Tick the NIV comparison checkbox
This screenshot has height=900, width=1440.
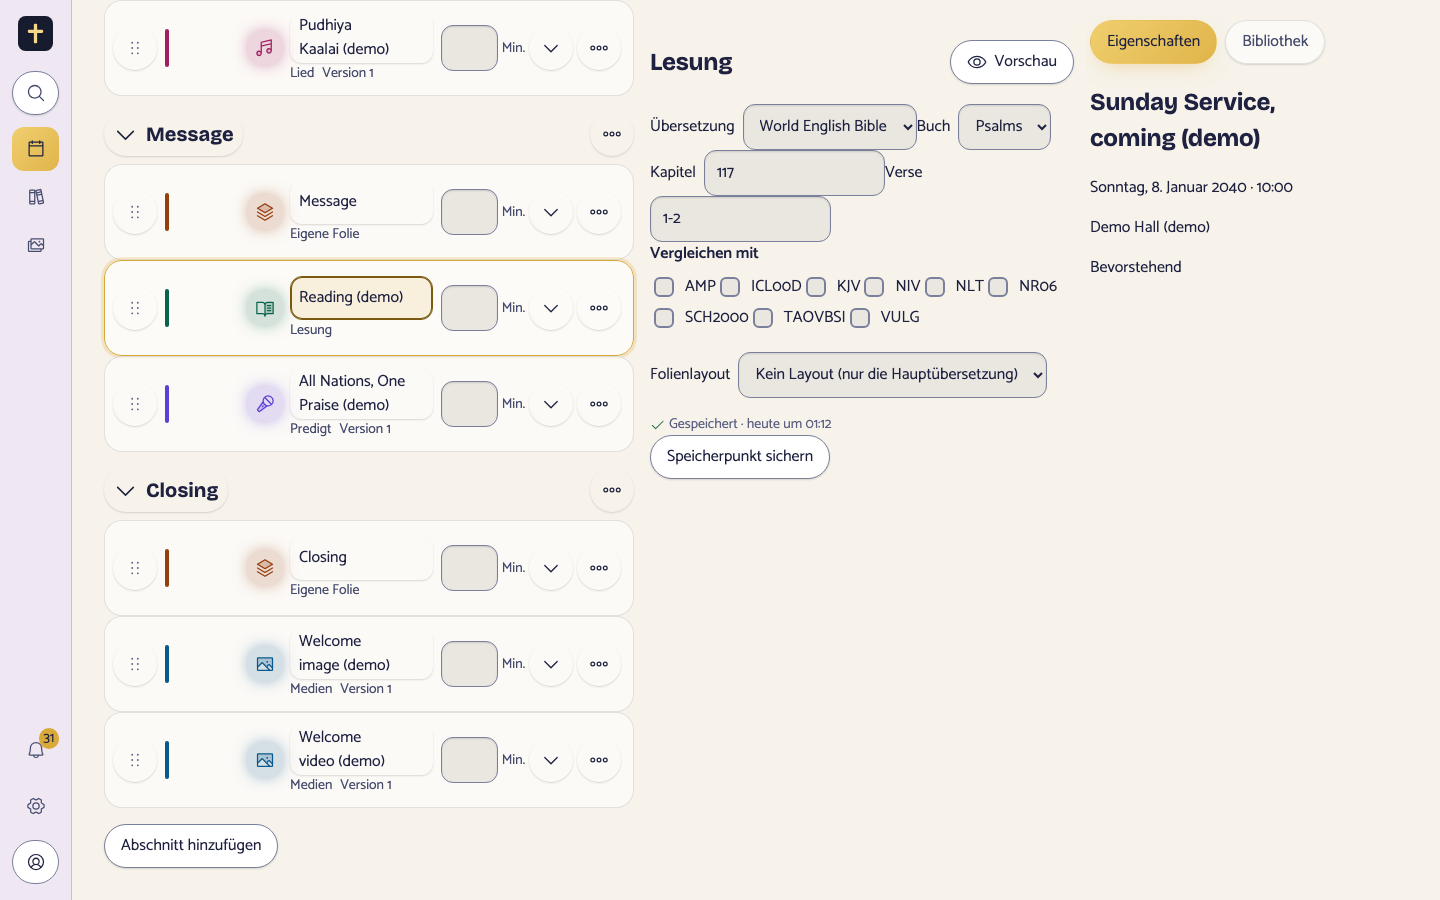[x=874, y=287]
